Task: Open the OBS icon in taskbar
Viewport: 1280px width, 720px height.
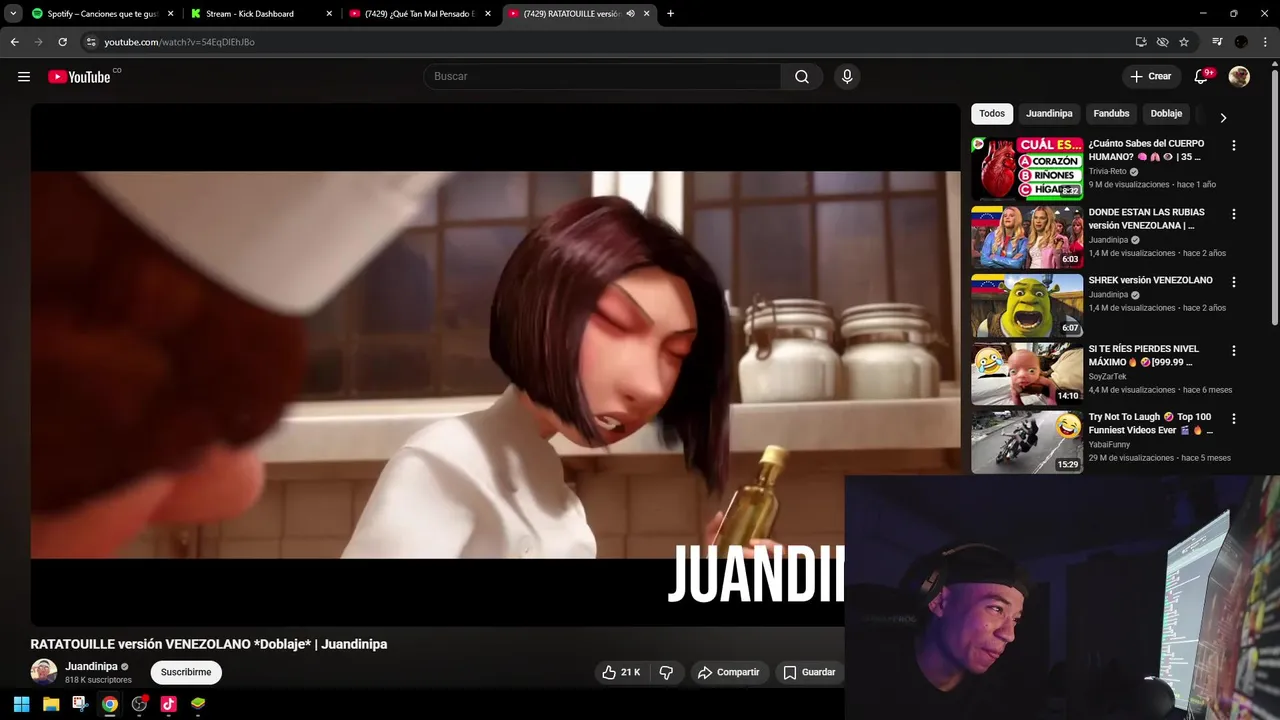Action: [x=139, y=704]
